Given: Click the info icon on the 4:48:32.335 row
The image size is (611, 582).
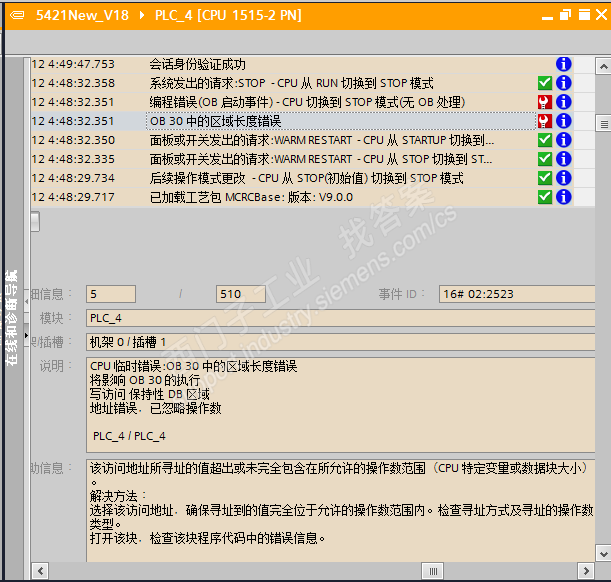Looking at the screenshot, I should tap(563, 159).
